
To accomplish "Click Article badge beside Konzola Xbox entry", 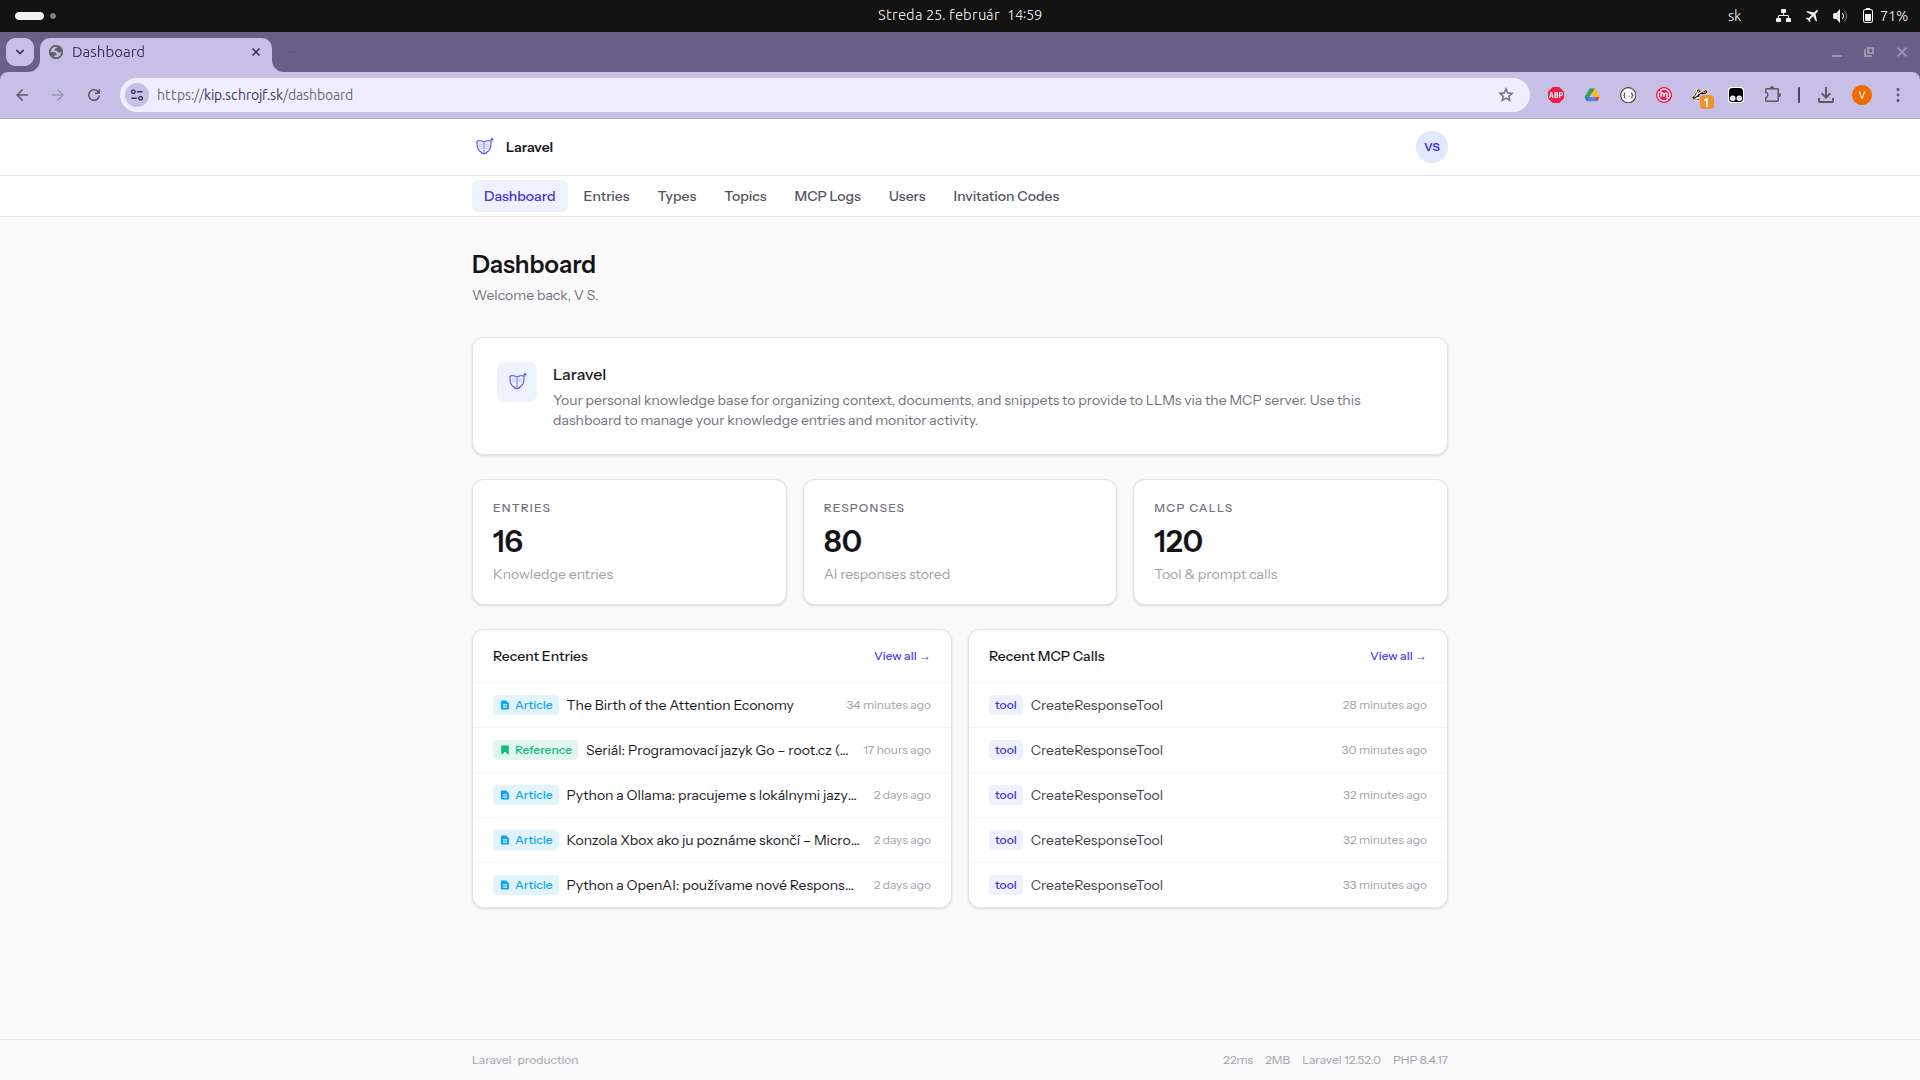I will [x=525, y=840].
